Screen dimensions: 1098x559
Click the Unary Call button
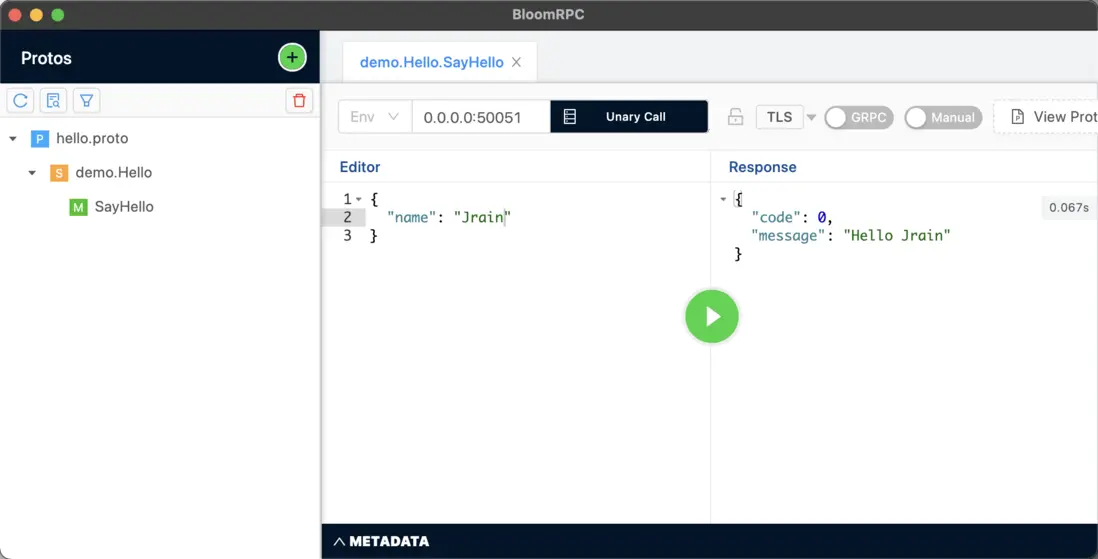click(629, 117)
